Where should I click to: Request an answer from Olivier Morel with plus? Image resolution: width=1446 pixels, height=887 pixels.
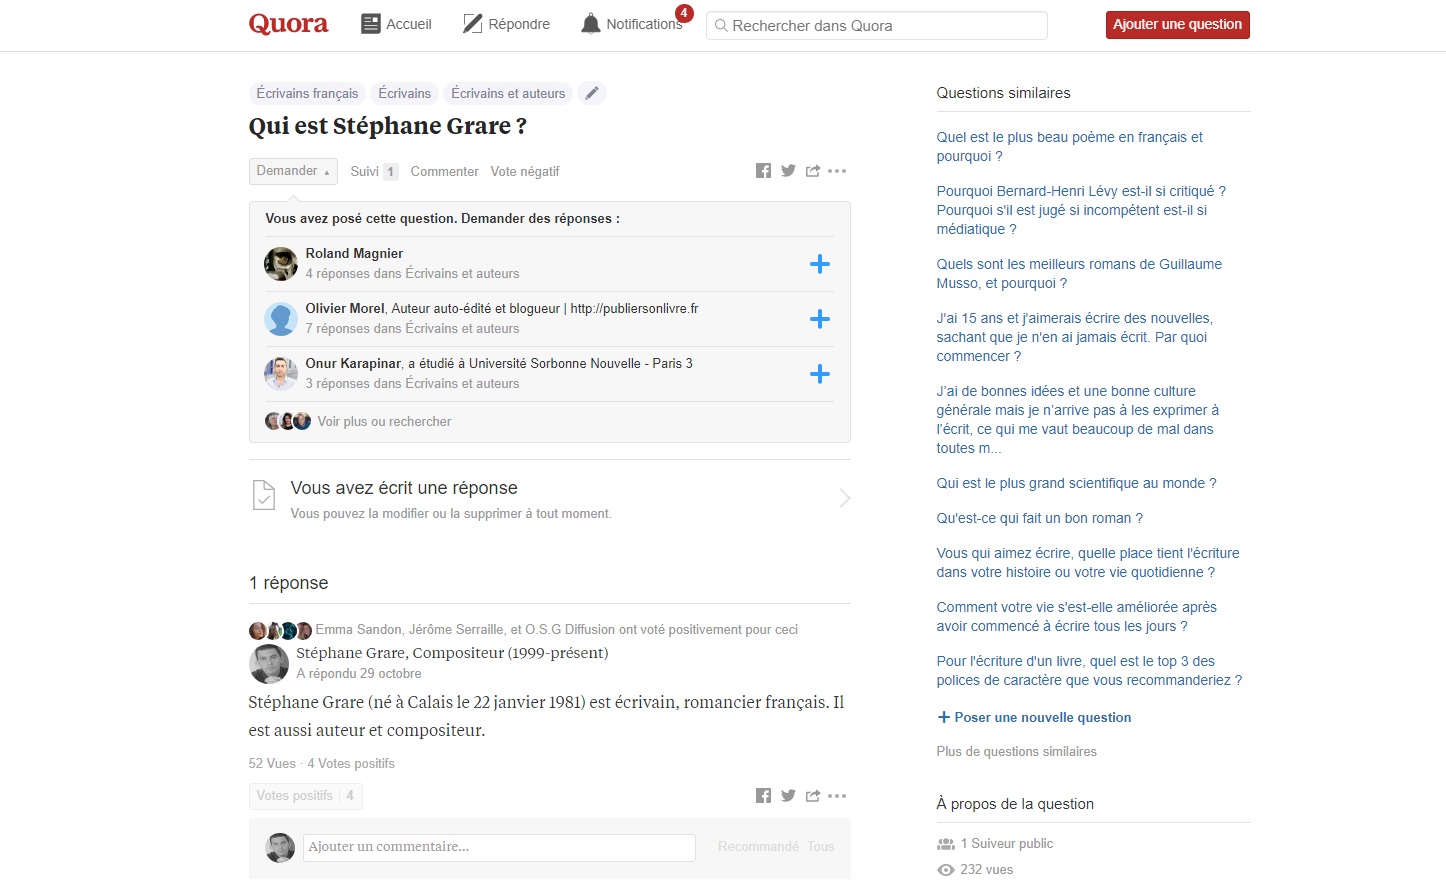(x=819, y=319)
